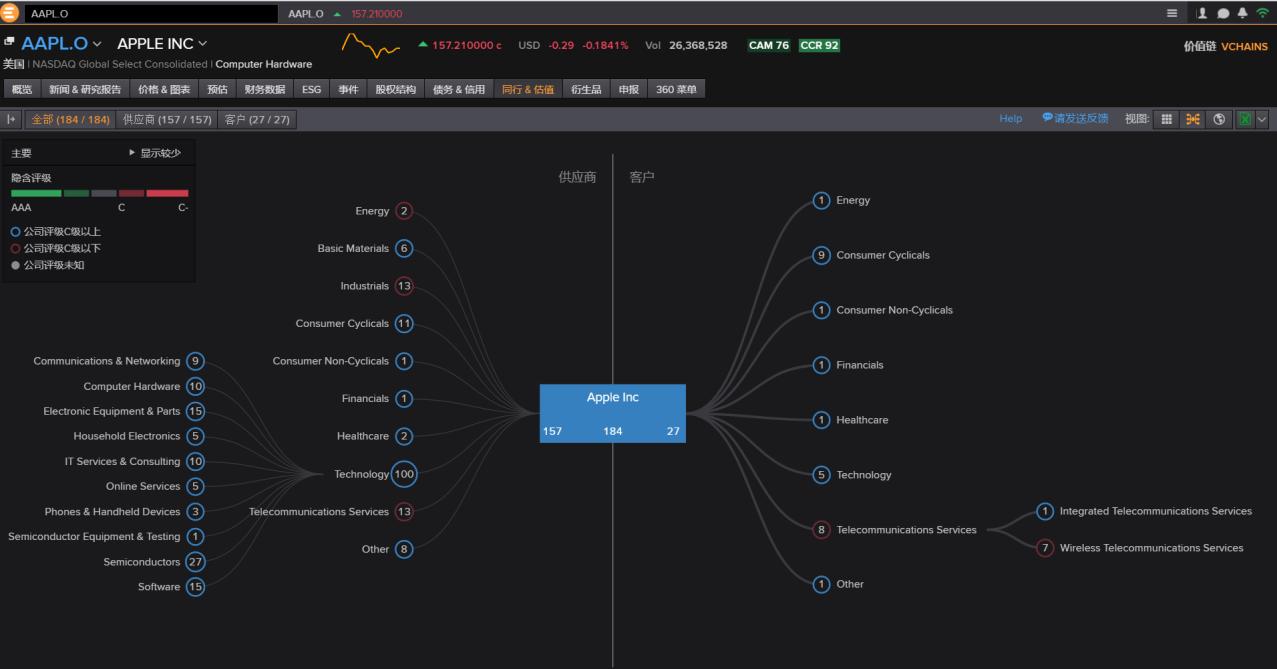Image resolution: width=1277 pixels, height=669 pixels.
Task: Collapse the legend with 显示较少
Action: [x=155, y=153]
